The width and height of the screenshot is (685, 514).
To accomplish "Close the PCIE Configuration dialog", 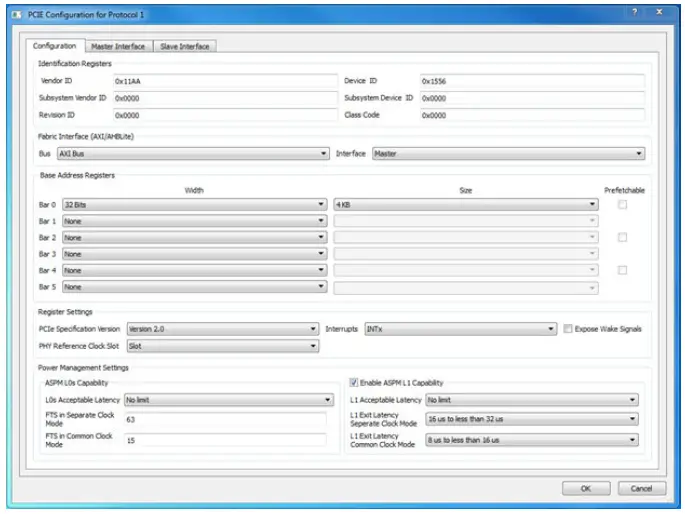I will [659, 12].
